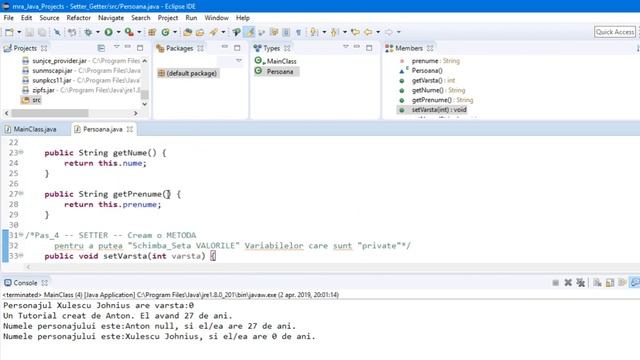This screenshot has width=640, height=360.
Task: Click the Open Type toolbar icon
Action: pos(187,32)
